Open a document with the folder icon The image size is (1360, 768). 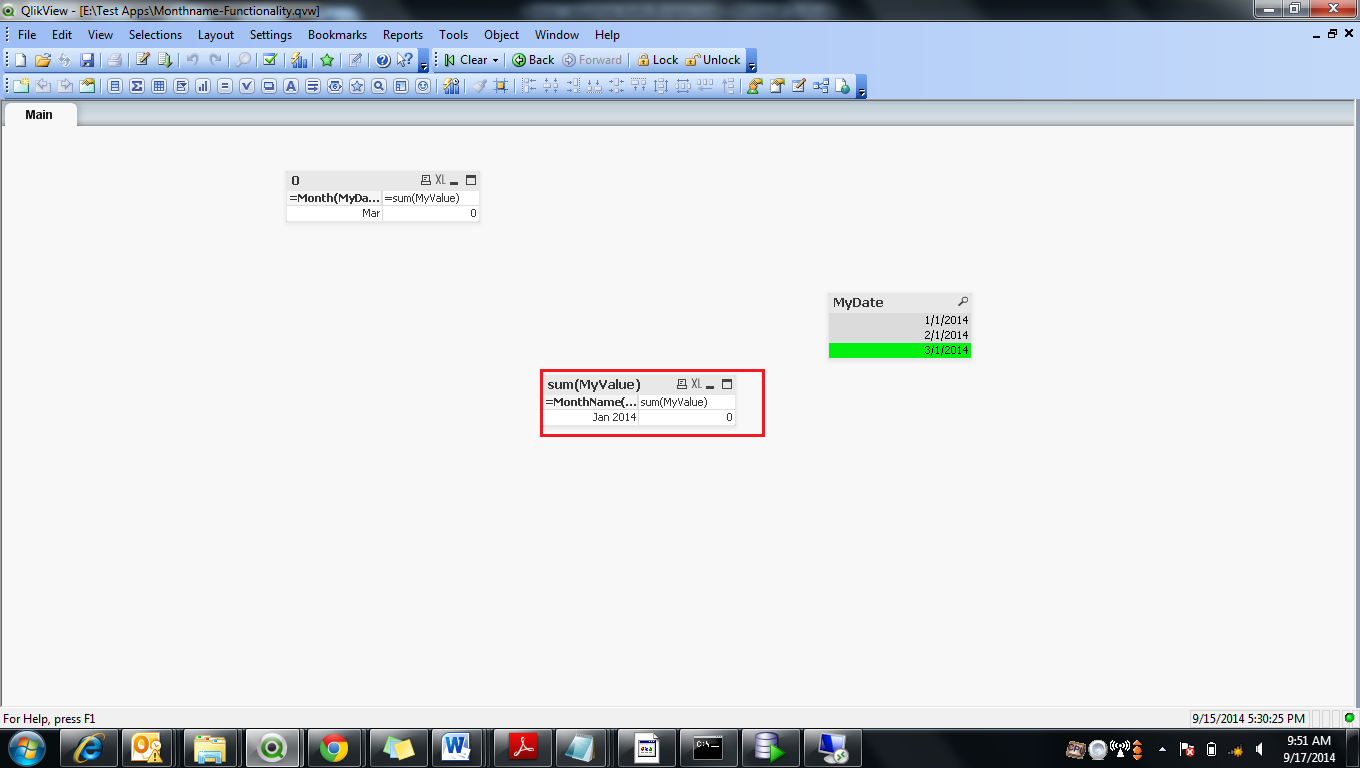tap(42, 60)
